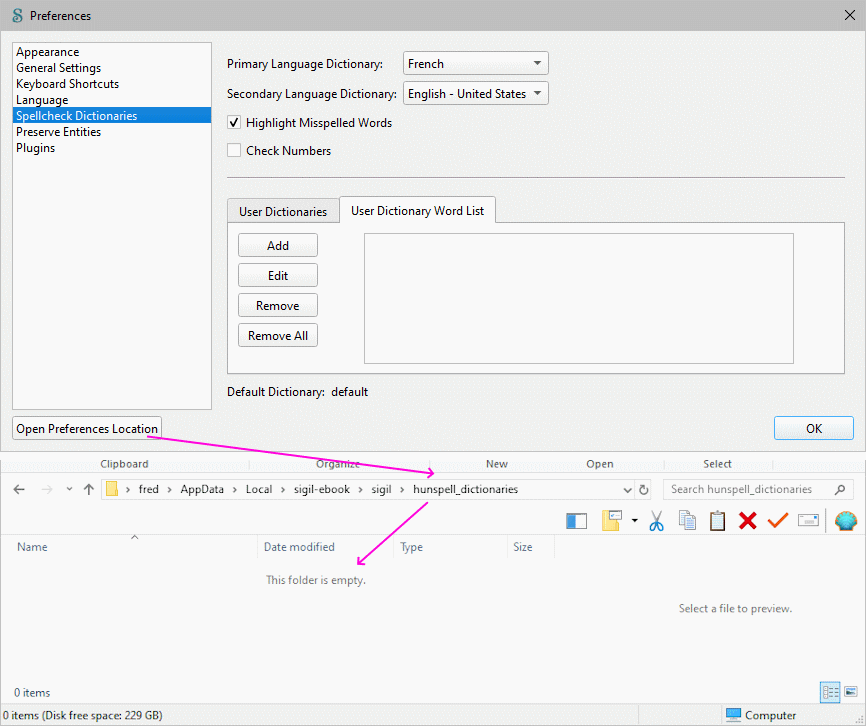Expand the chevron between Local and sigil-ebook
This screenshot has width=866, height=726.
click(x=282, y=490)
